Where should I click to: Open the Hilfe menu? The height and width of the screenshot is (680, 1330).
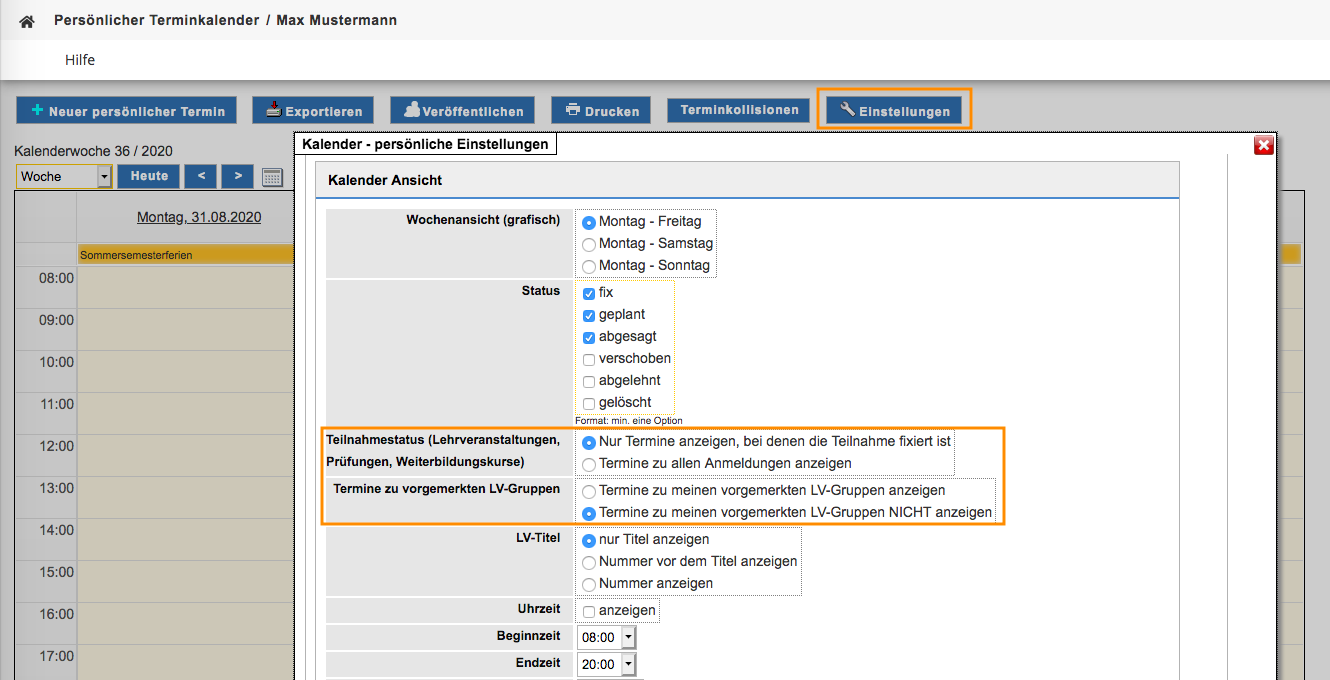pyautogui.click(x=80, y=60)
